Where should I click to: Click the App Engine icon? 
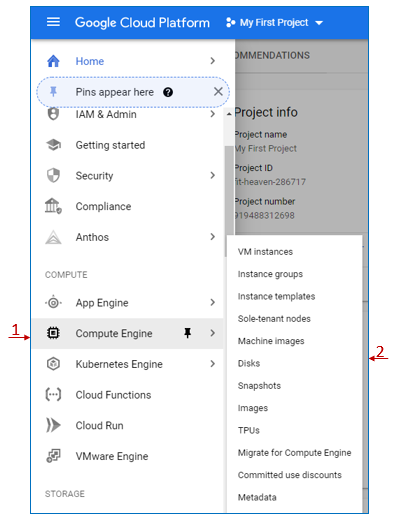(x=53, y=303)
